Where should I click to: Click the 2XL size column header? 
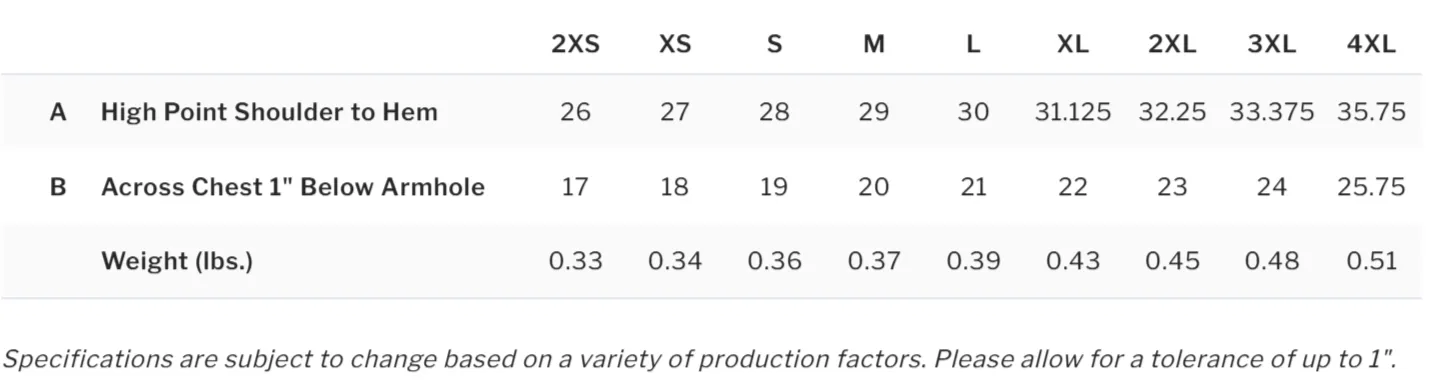[1172, 45]
